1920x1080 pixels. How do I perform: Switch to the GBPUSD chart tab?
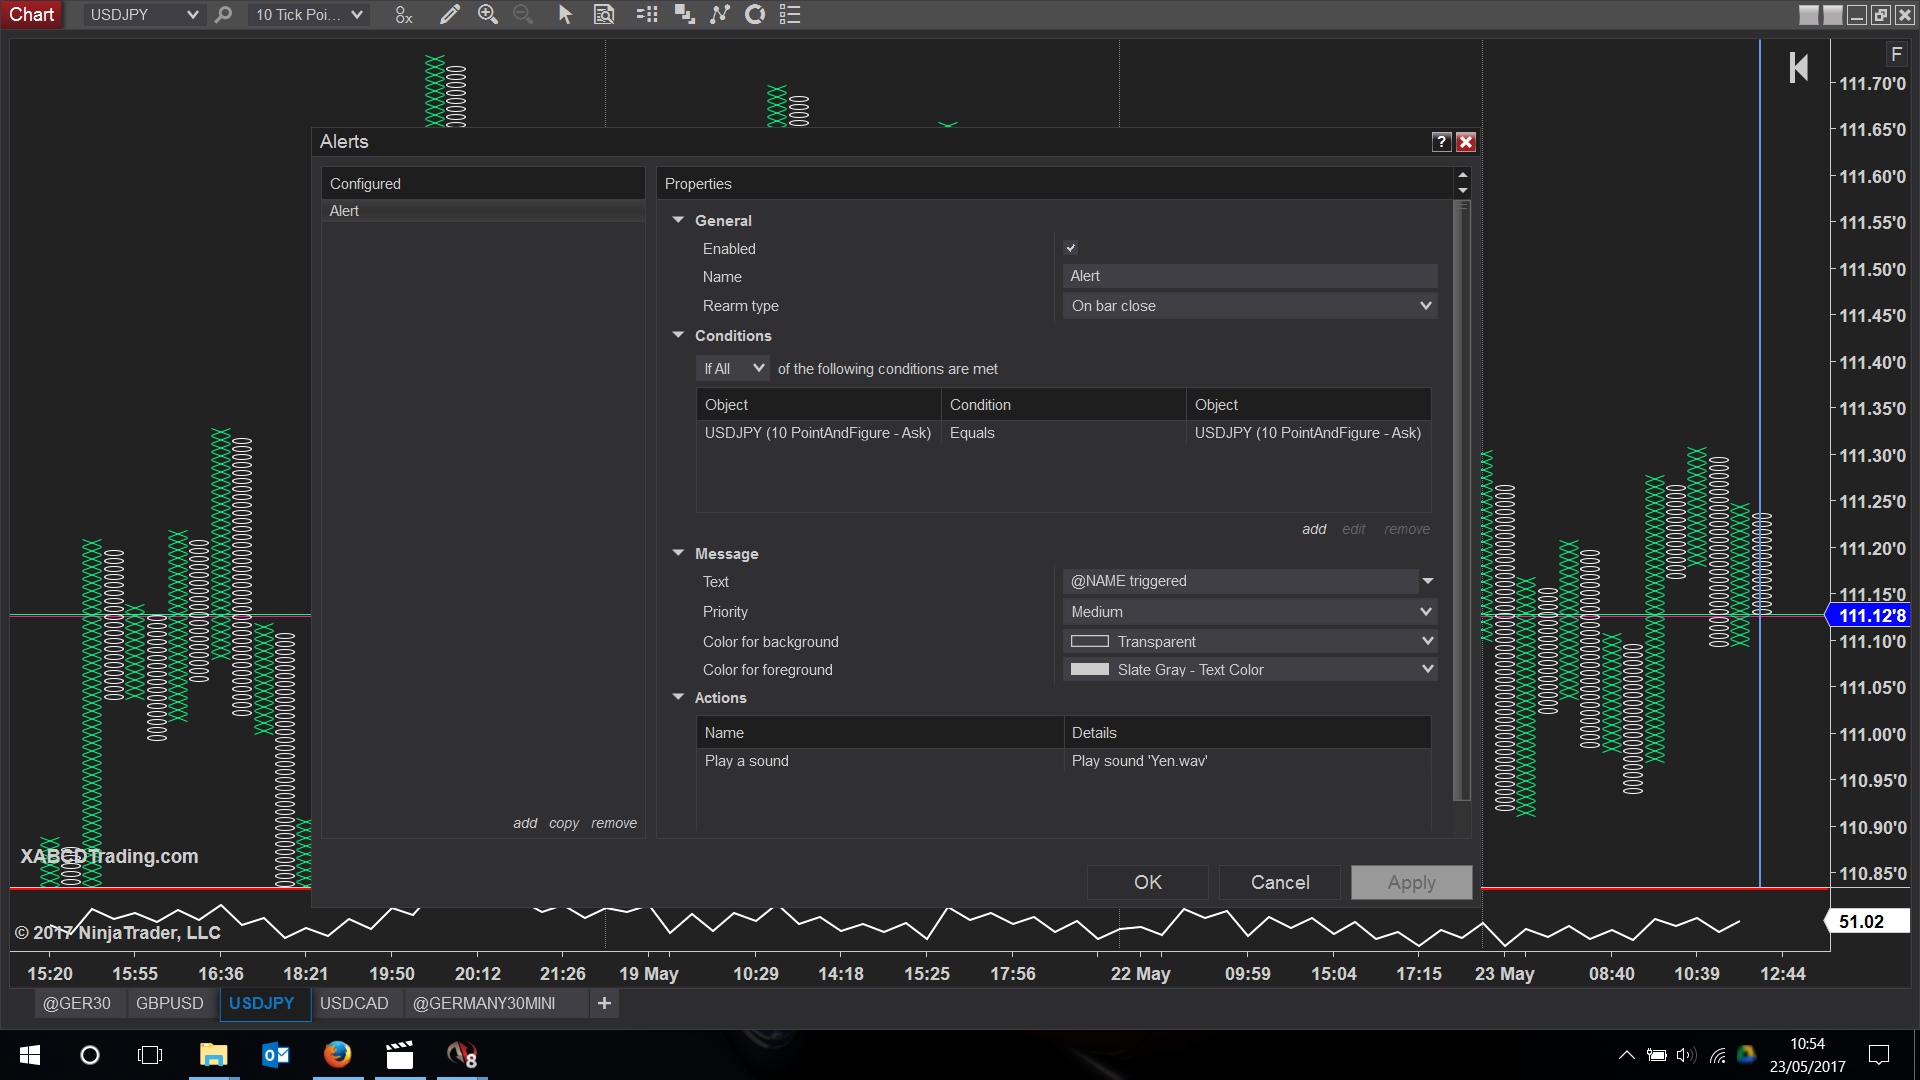[169, 1003]
